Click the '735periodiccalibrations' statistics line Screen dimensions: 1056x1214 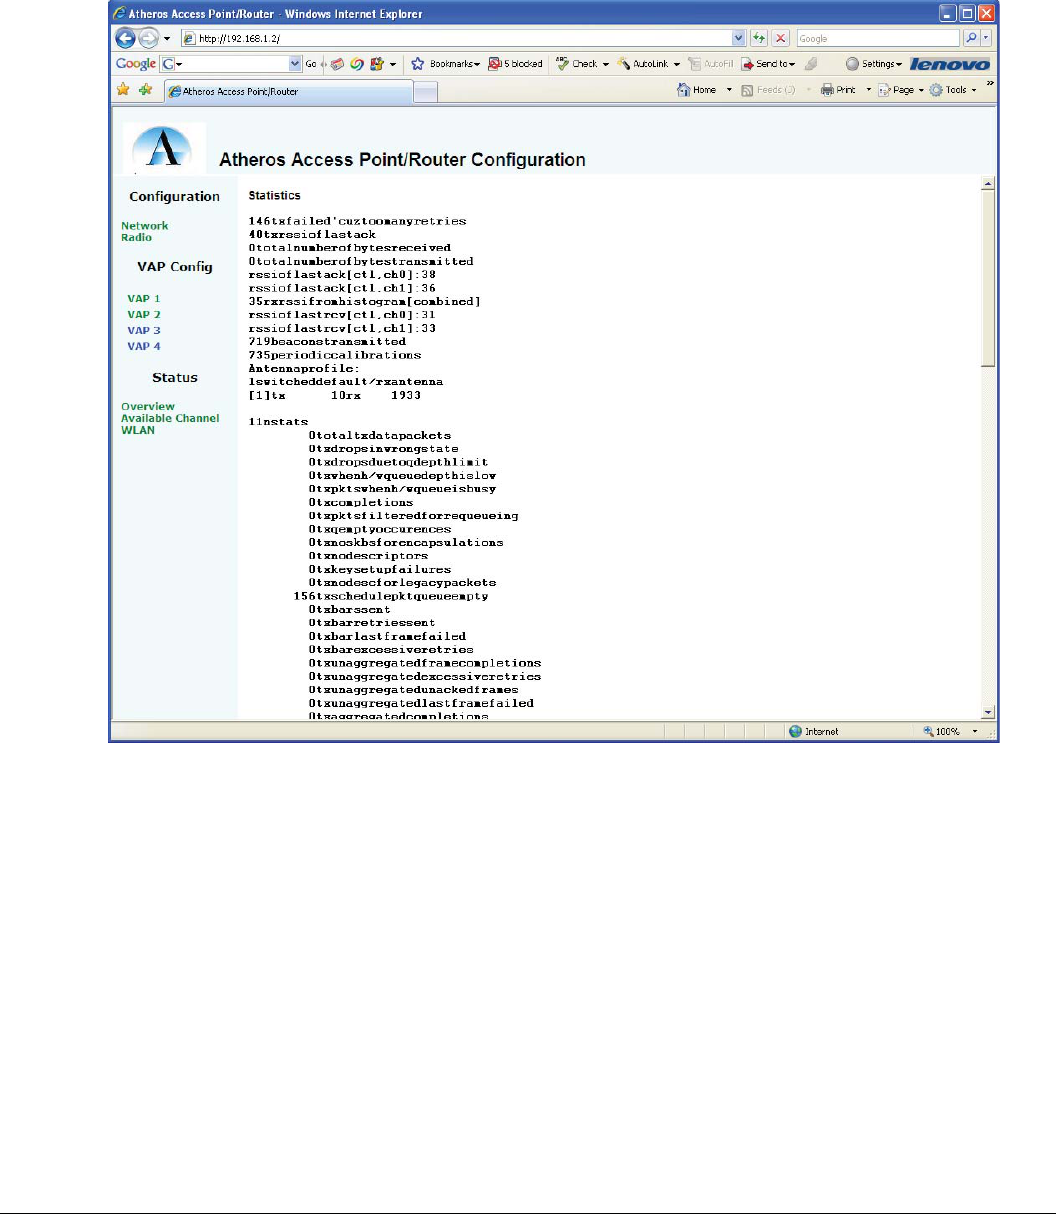(335, 355)
